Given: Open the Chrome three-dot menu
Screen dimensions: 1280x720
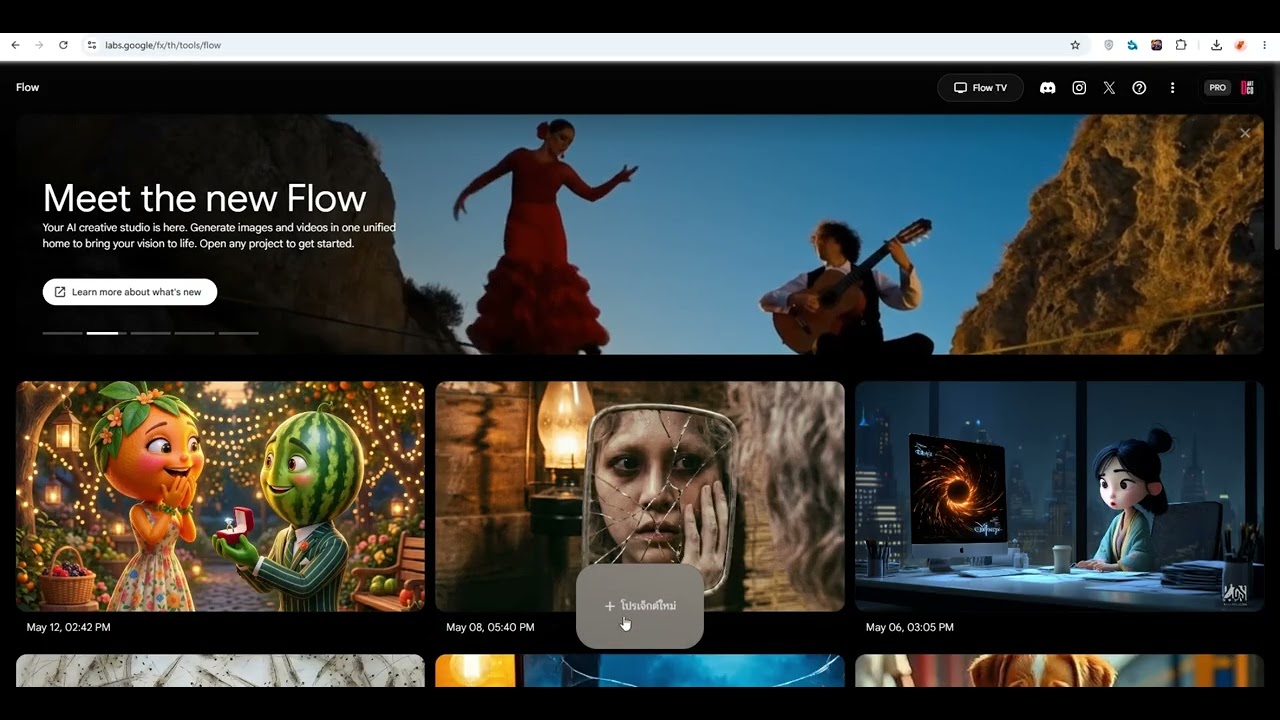Looking at the screenshot, I should point(1265,45).
